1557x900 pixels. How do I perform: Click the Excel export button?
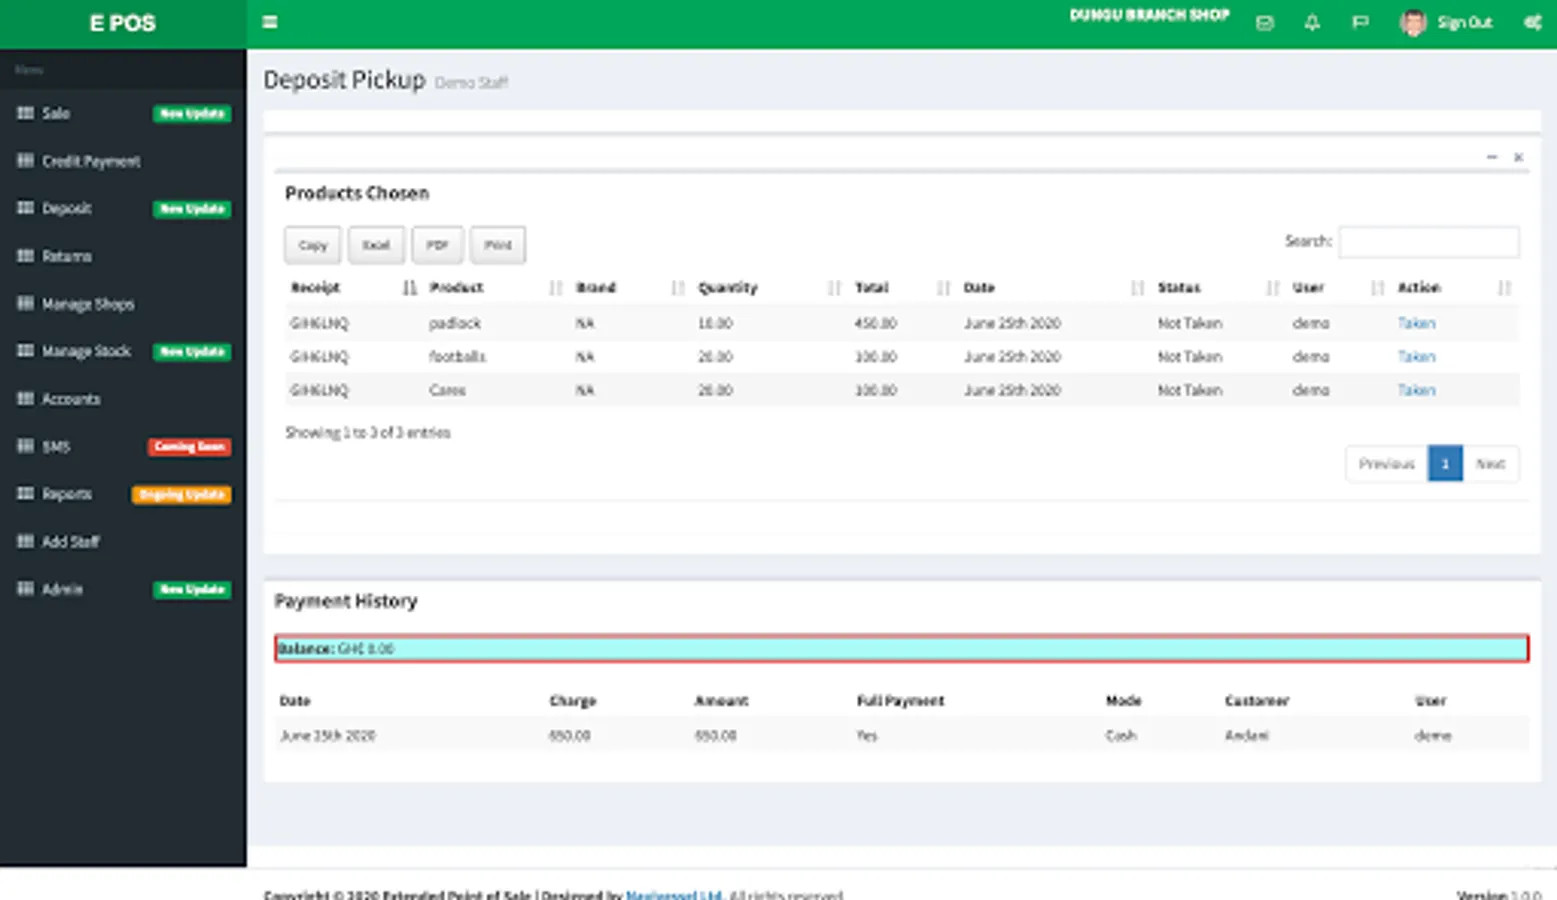[x=376, y=245]
